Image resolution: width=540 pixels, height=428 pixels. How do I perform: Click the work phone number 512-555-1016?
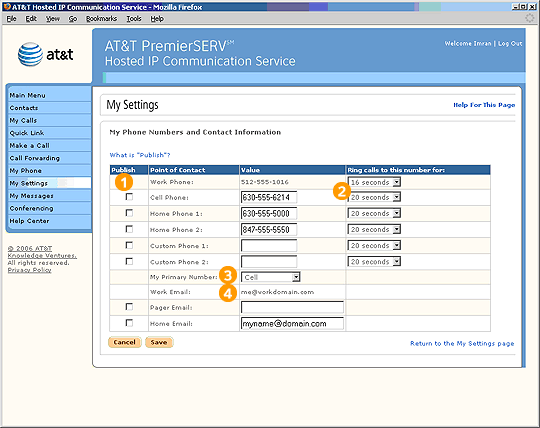coord(265,182)
